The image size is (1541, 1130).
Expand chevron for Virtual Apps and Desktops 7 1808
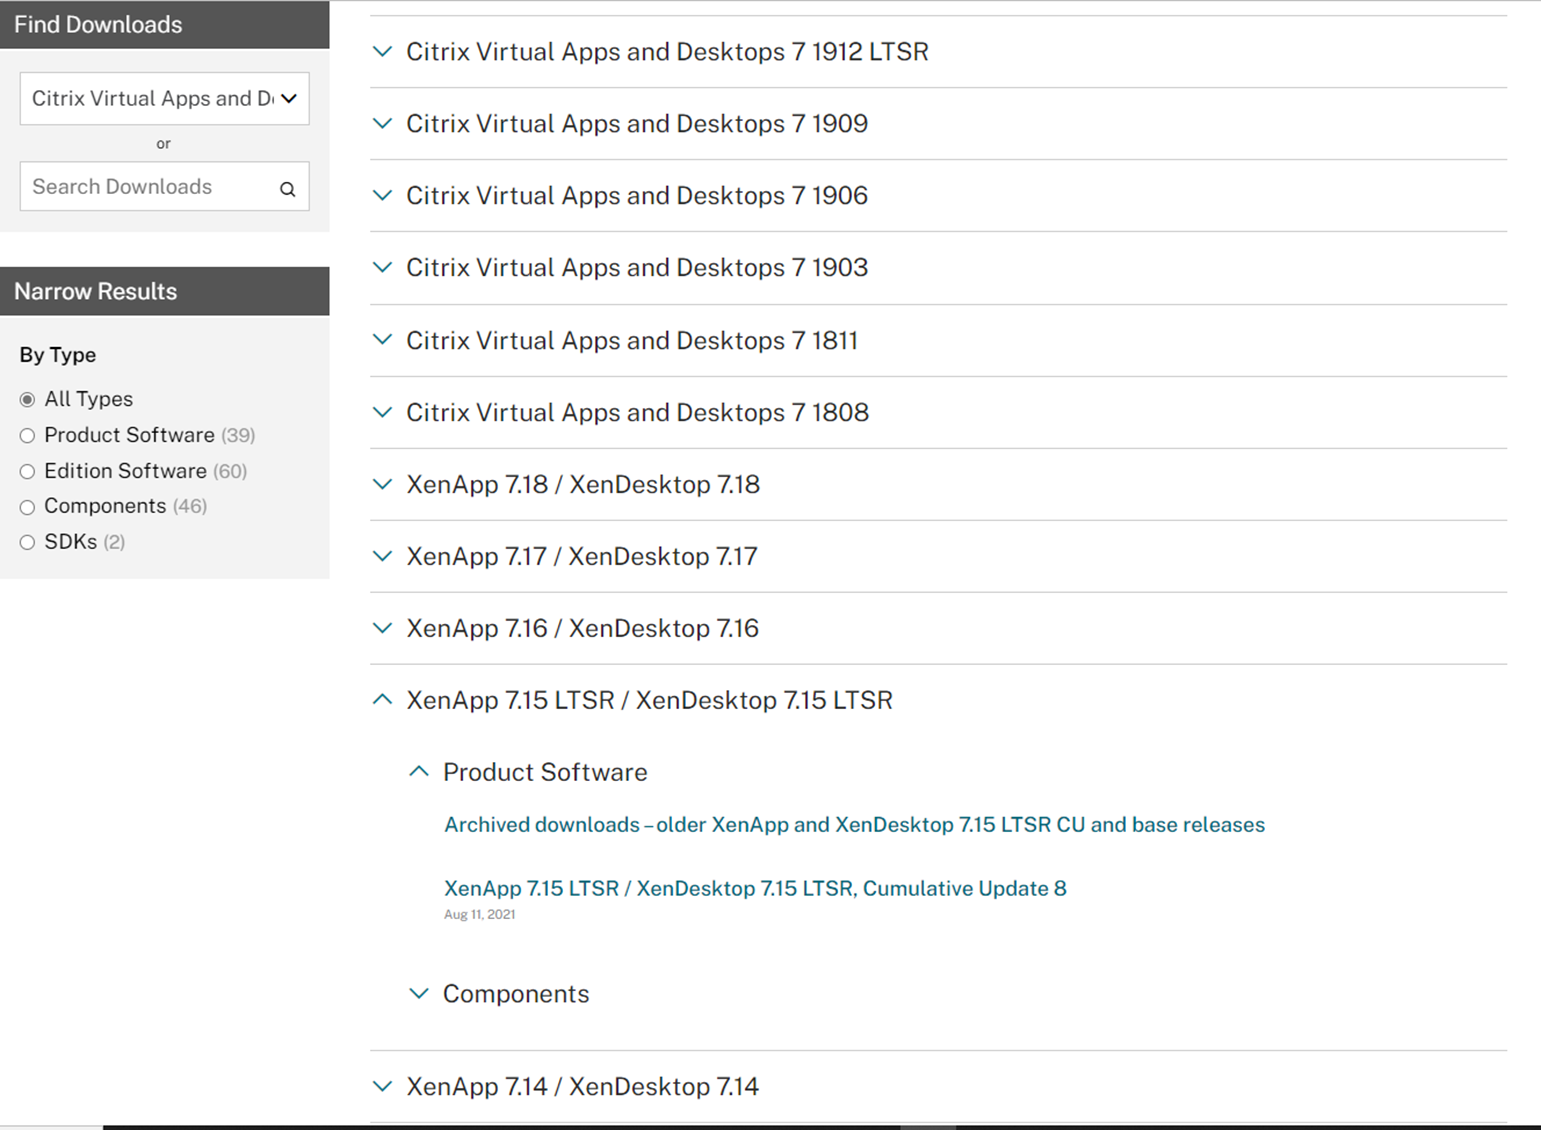point(382,412)
